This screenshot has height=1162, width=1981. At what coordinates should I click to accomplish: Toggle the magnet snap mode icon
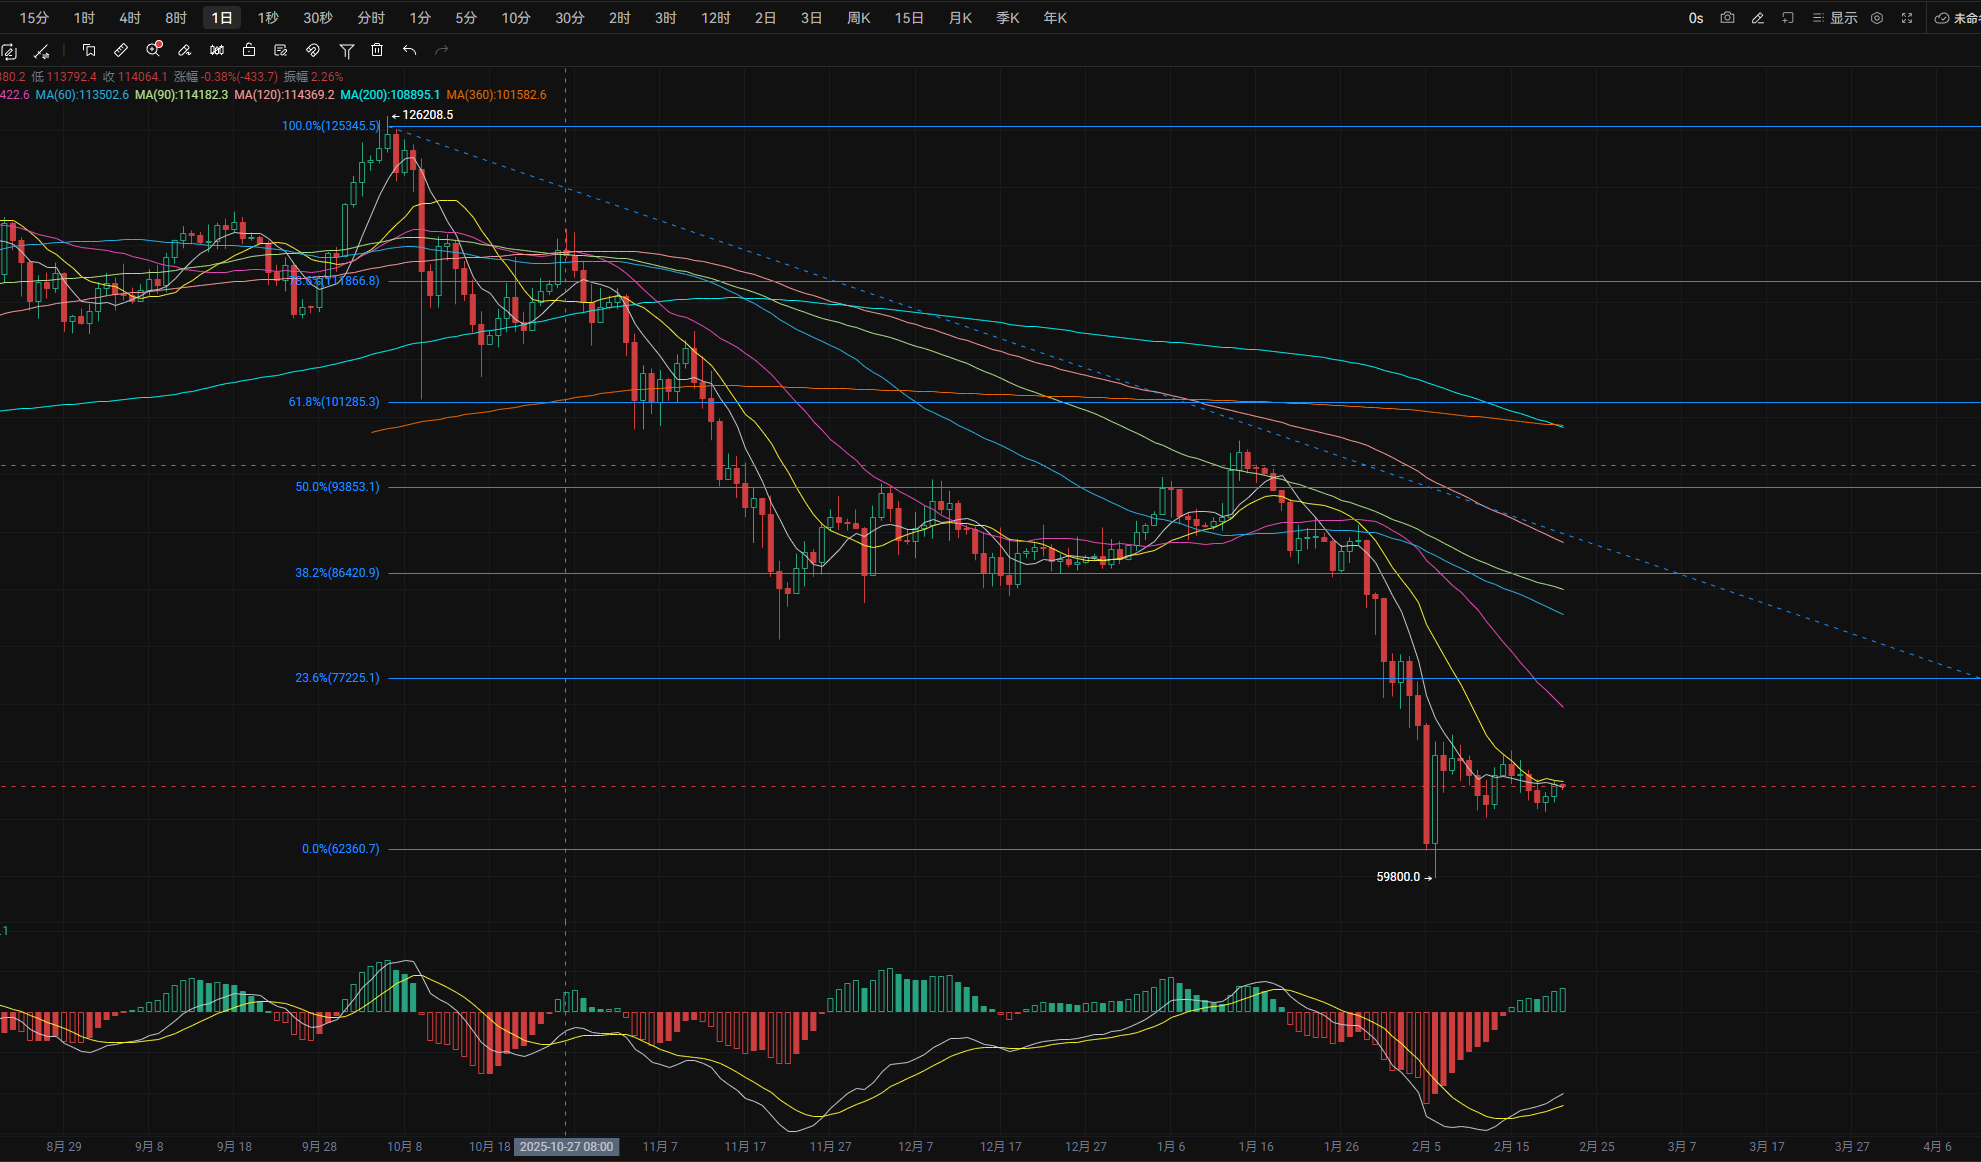click(313, 50)
